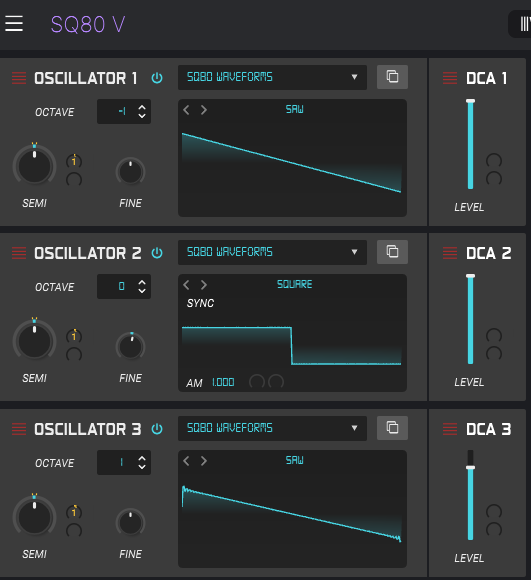
Task: Select previous waveform arrow in Oscillator 3
Action: 186,461
